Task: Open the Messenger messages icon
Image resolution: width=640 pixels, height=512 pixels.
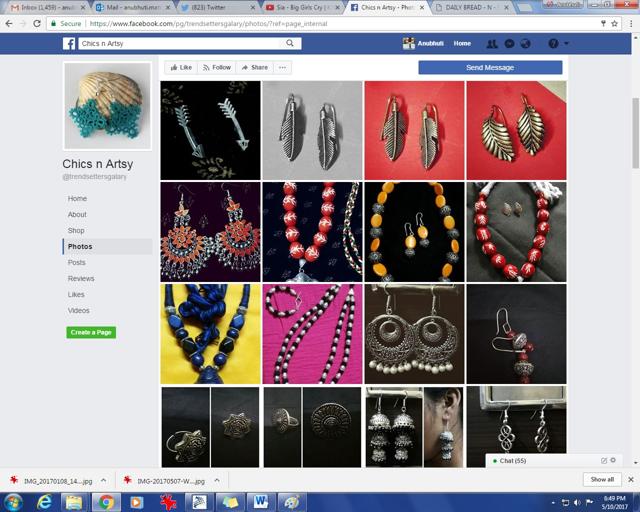Action: coord(509,43)
